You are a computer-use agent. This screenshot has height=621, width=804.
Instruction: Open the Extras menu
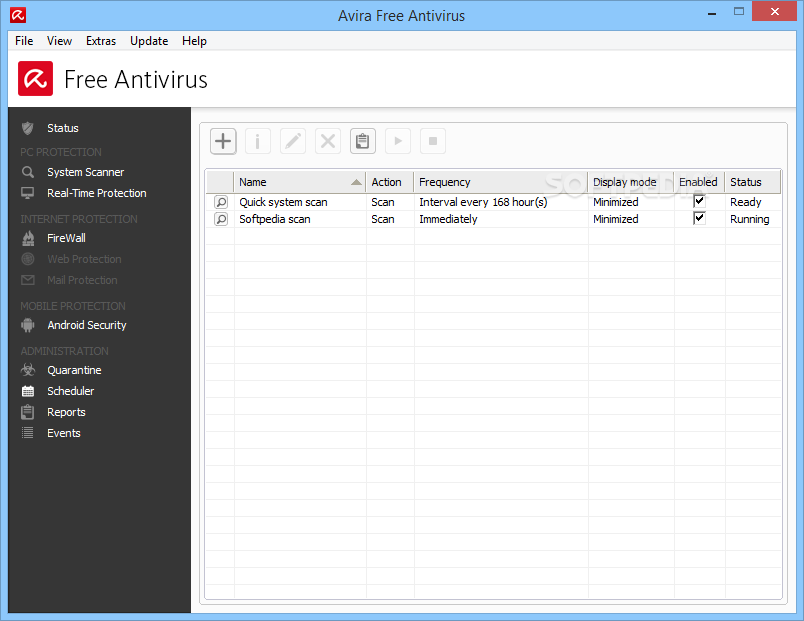[x=101, y=41]
